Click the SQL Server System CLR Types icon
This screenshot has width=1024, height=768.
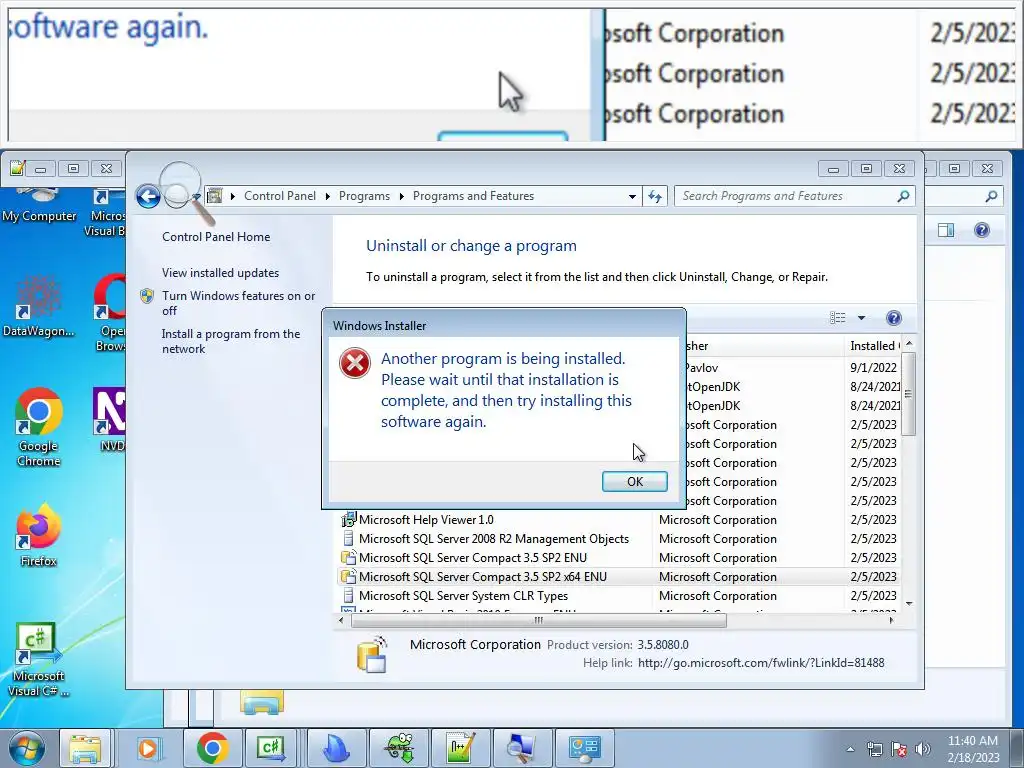(348, 596)
